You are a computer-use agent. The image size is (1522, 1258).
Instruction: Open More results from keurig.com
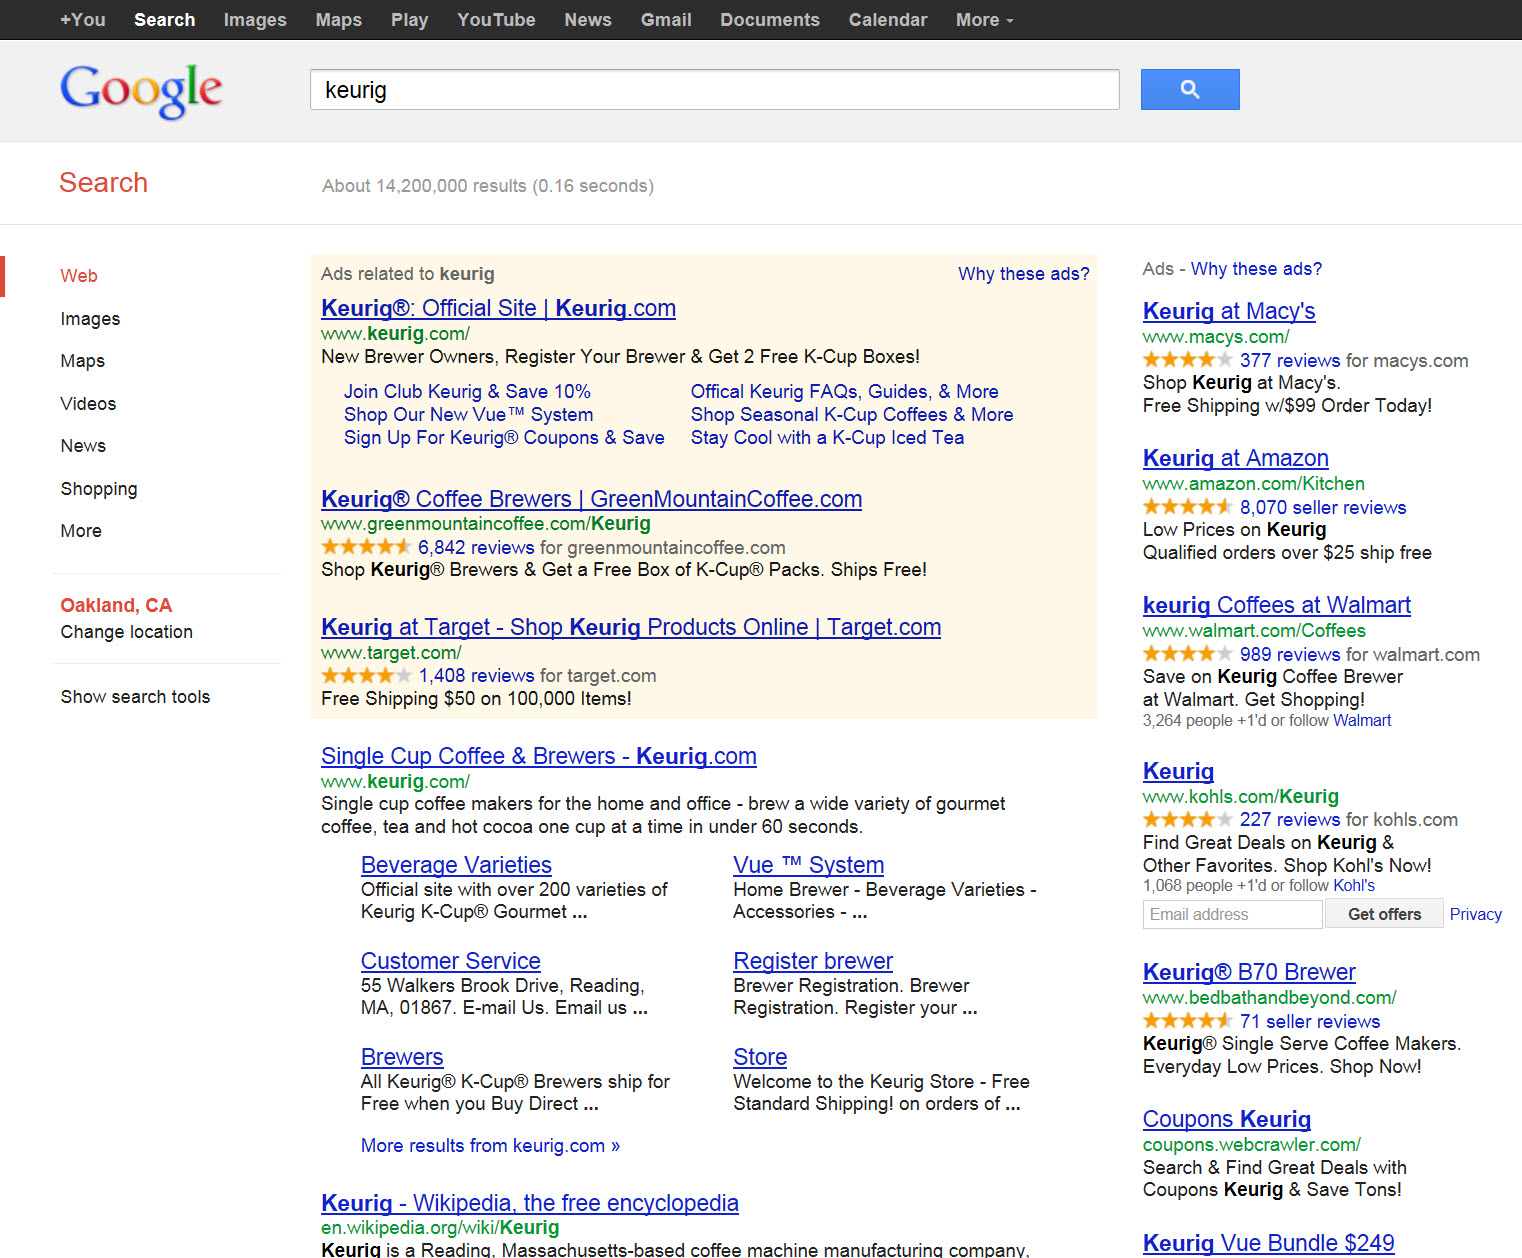coord(490,1146)
